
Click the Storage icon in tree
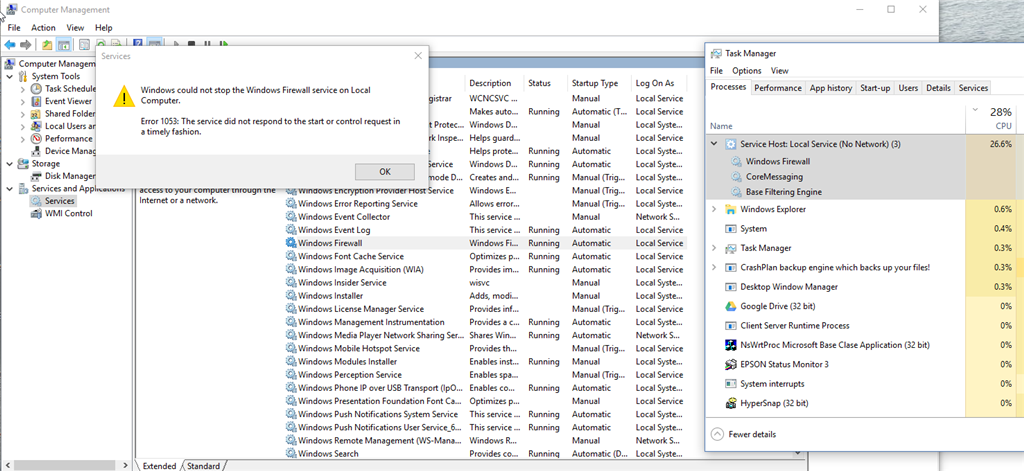tap(24, 163)
